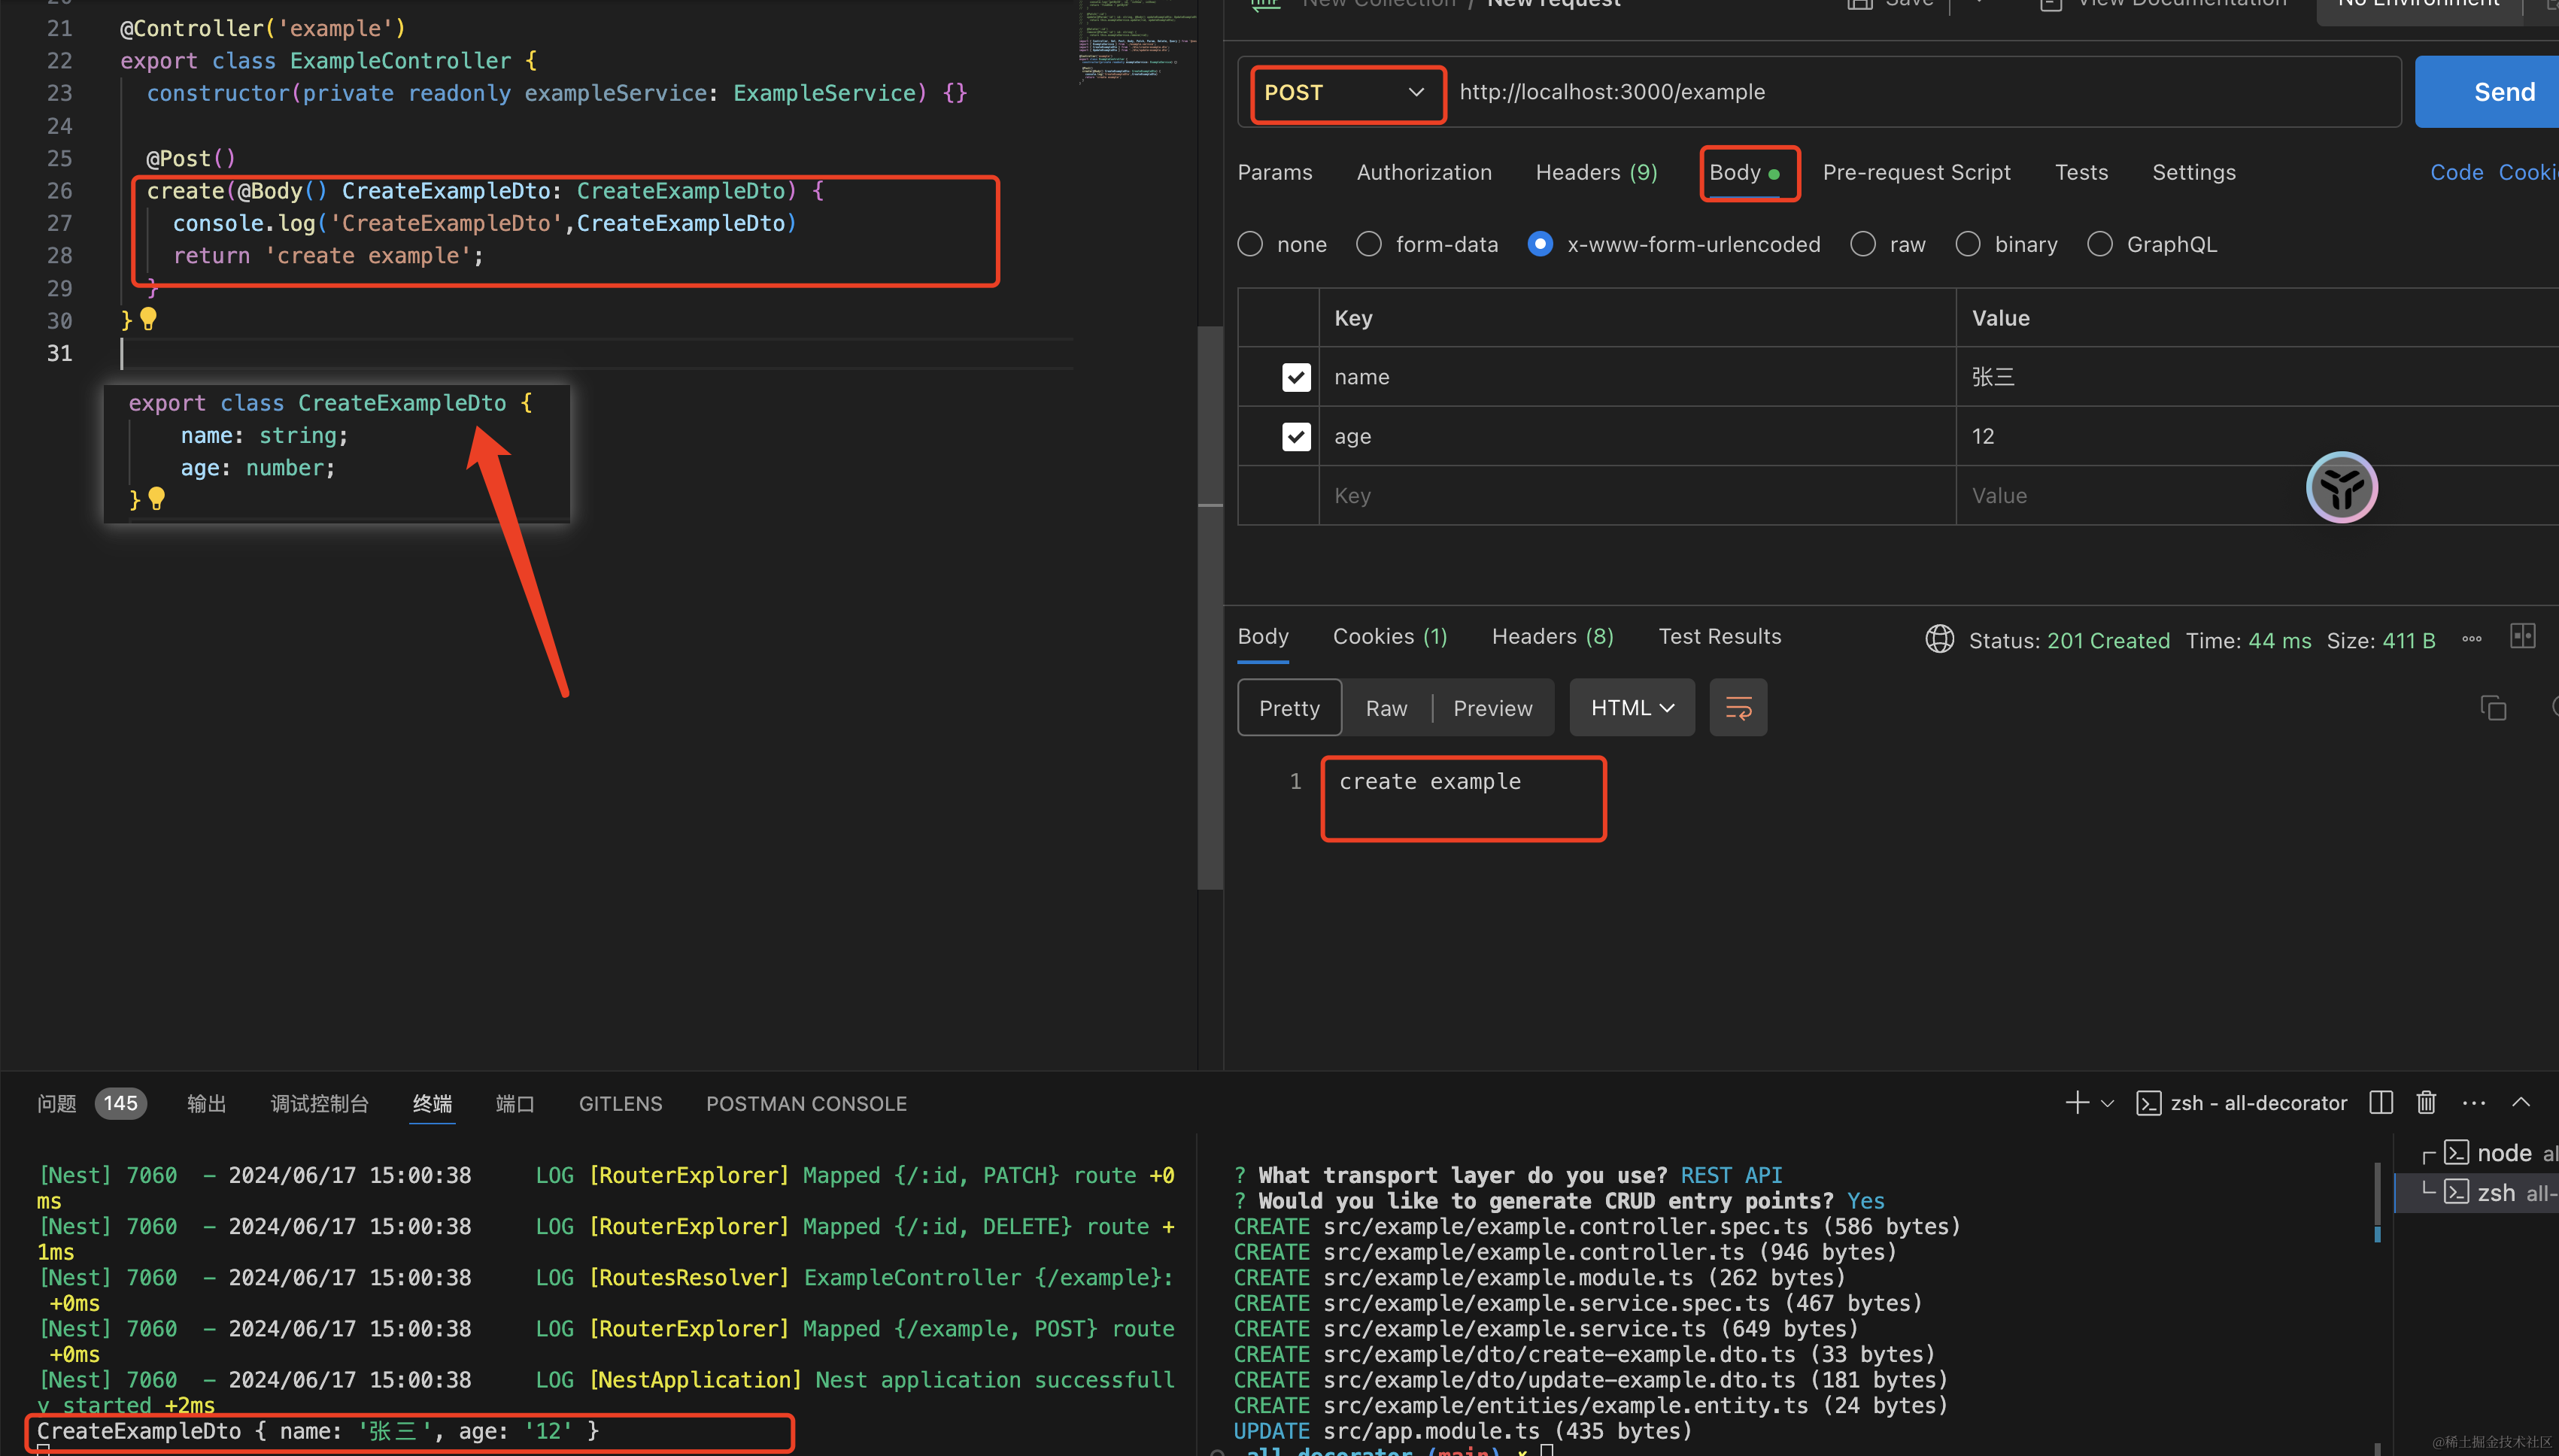Open the response more options ellipsis

click(2471, 639)
